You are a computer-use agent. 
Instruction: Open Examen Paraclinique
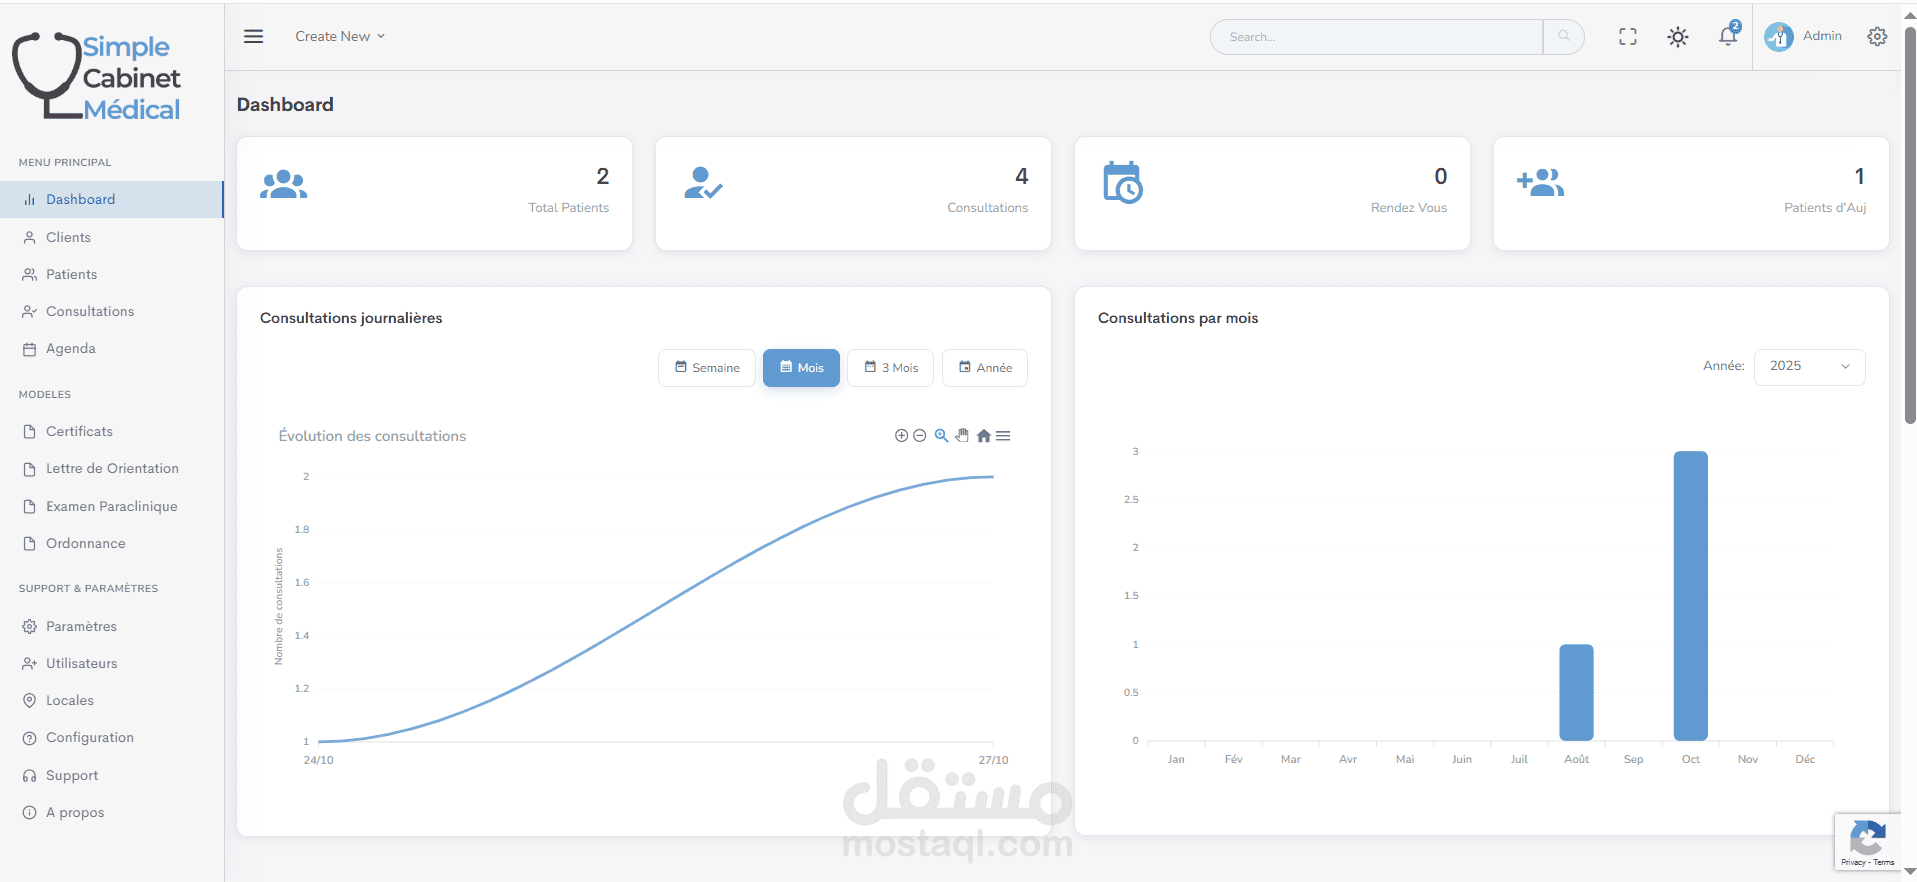pos(111,506)
